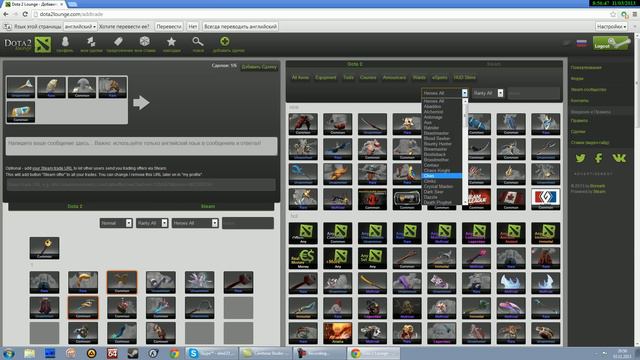This screenshot has height=360, width=640.
Task: Open the VK icon in sidebar
Action: (x=619, y=158)
